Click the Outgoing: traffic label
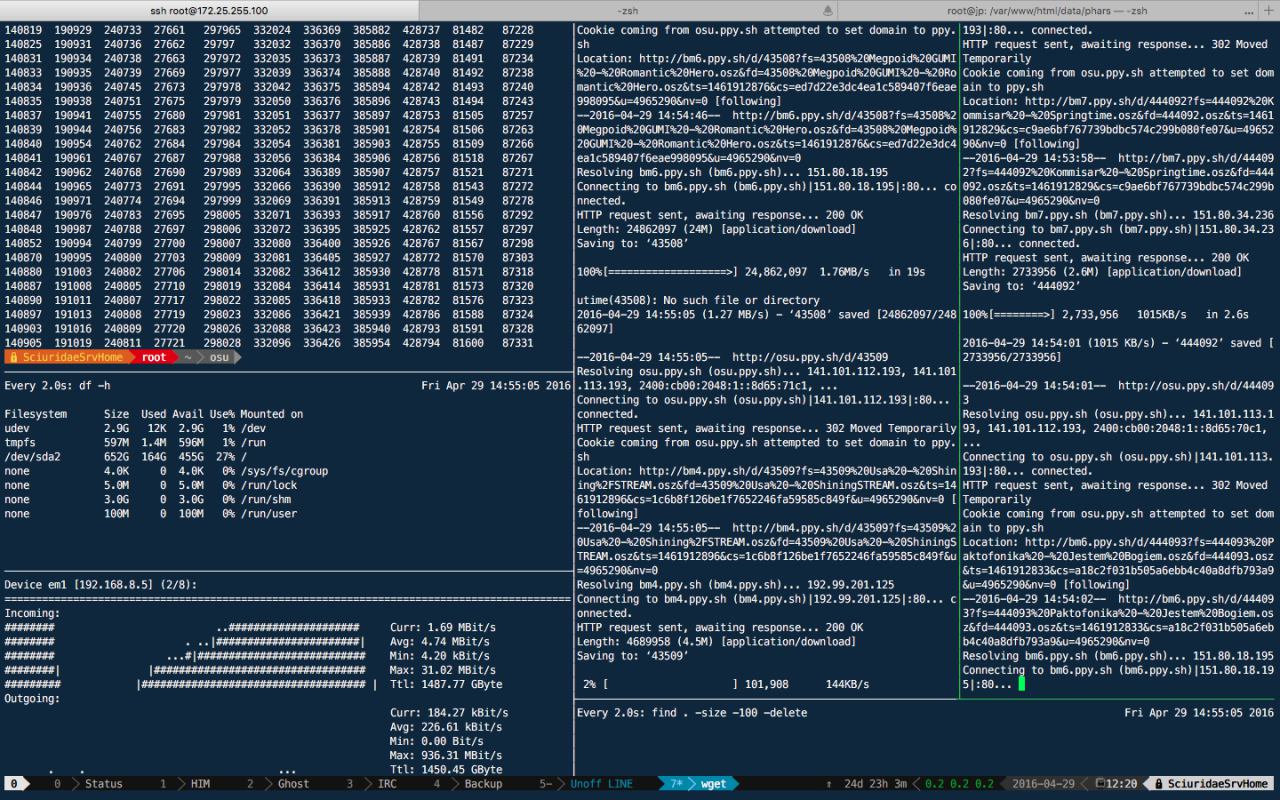The height and width of the screenshot is (800, 1280). pyautogui.click(x=32, y=698)
